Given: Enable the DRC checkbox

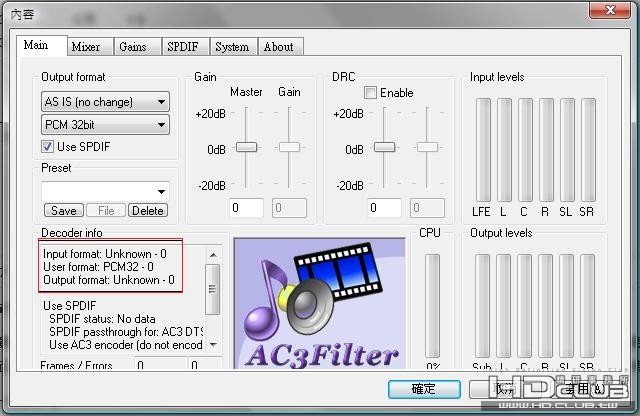Looking at the screenshot, I should coord(370,93).
